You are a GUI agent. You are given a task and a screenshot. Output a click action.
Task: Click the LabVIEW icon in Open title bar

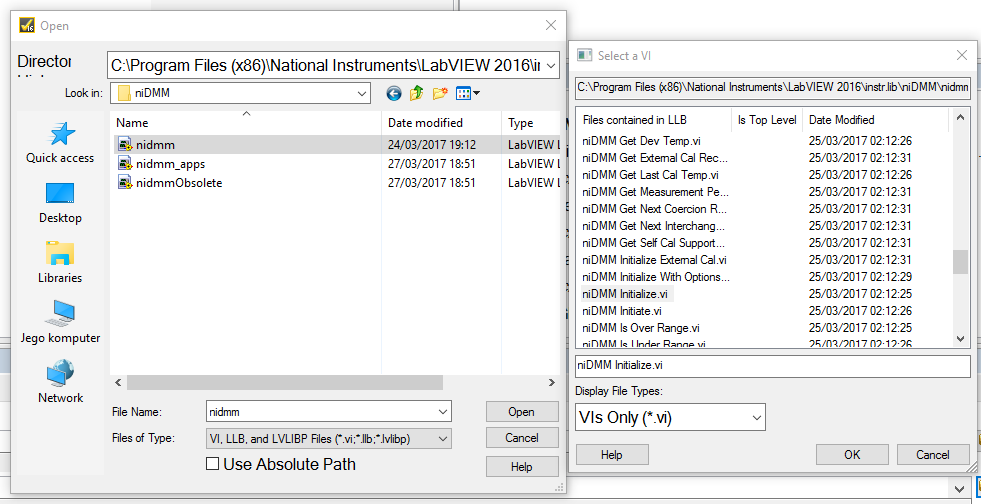[x=27, y=26]
